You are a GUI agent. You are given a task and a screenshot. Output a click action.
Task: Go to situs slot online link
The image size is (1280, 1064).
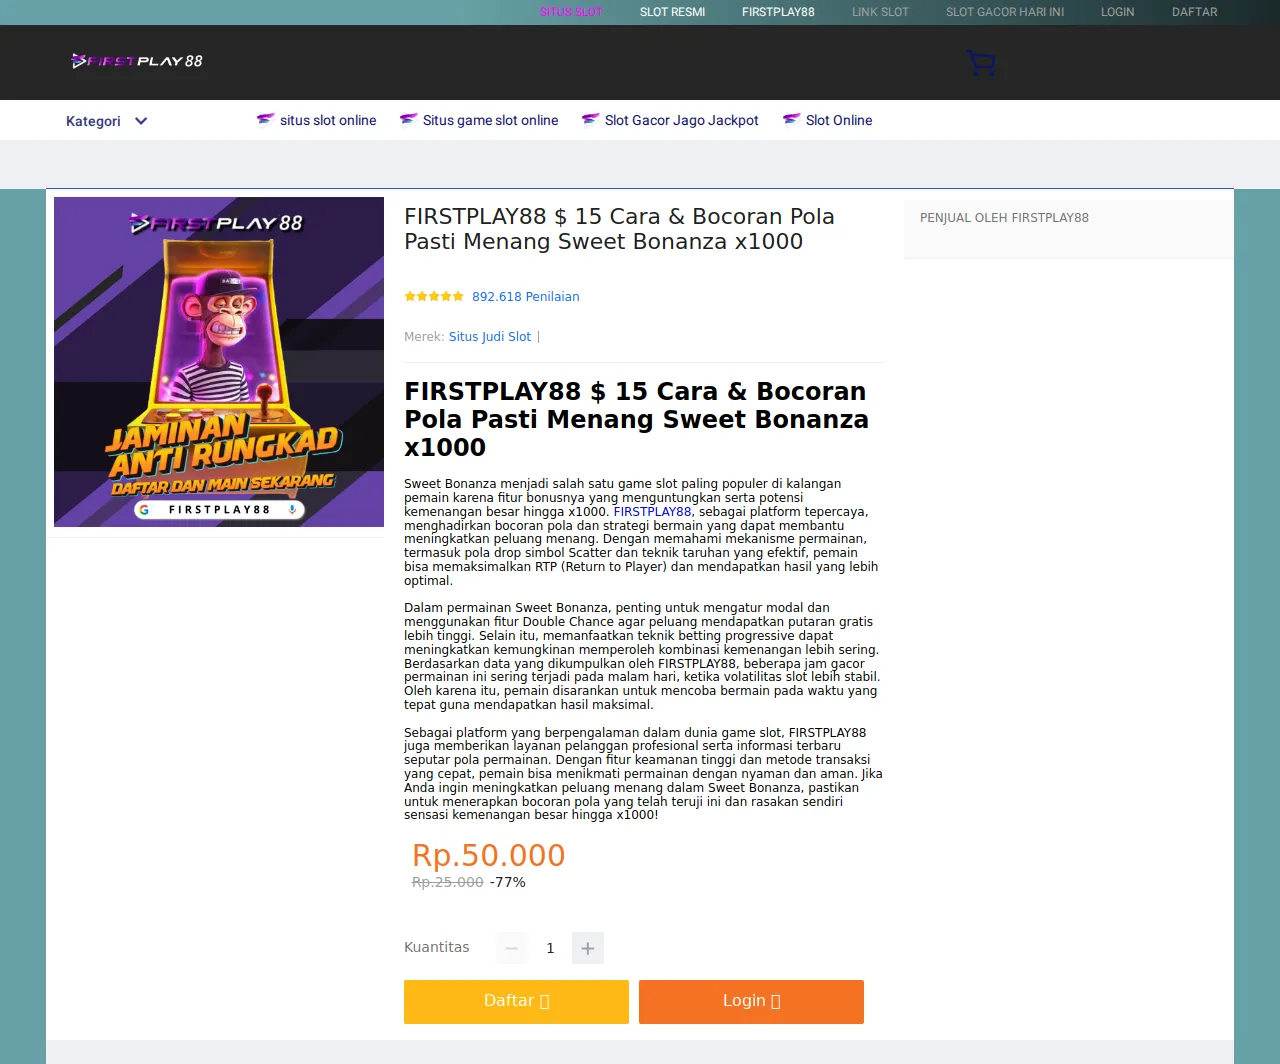click(328, 120)
